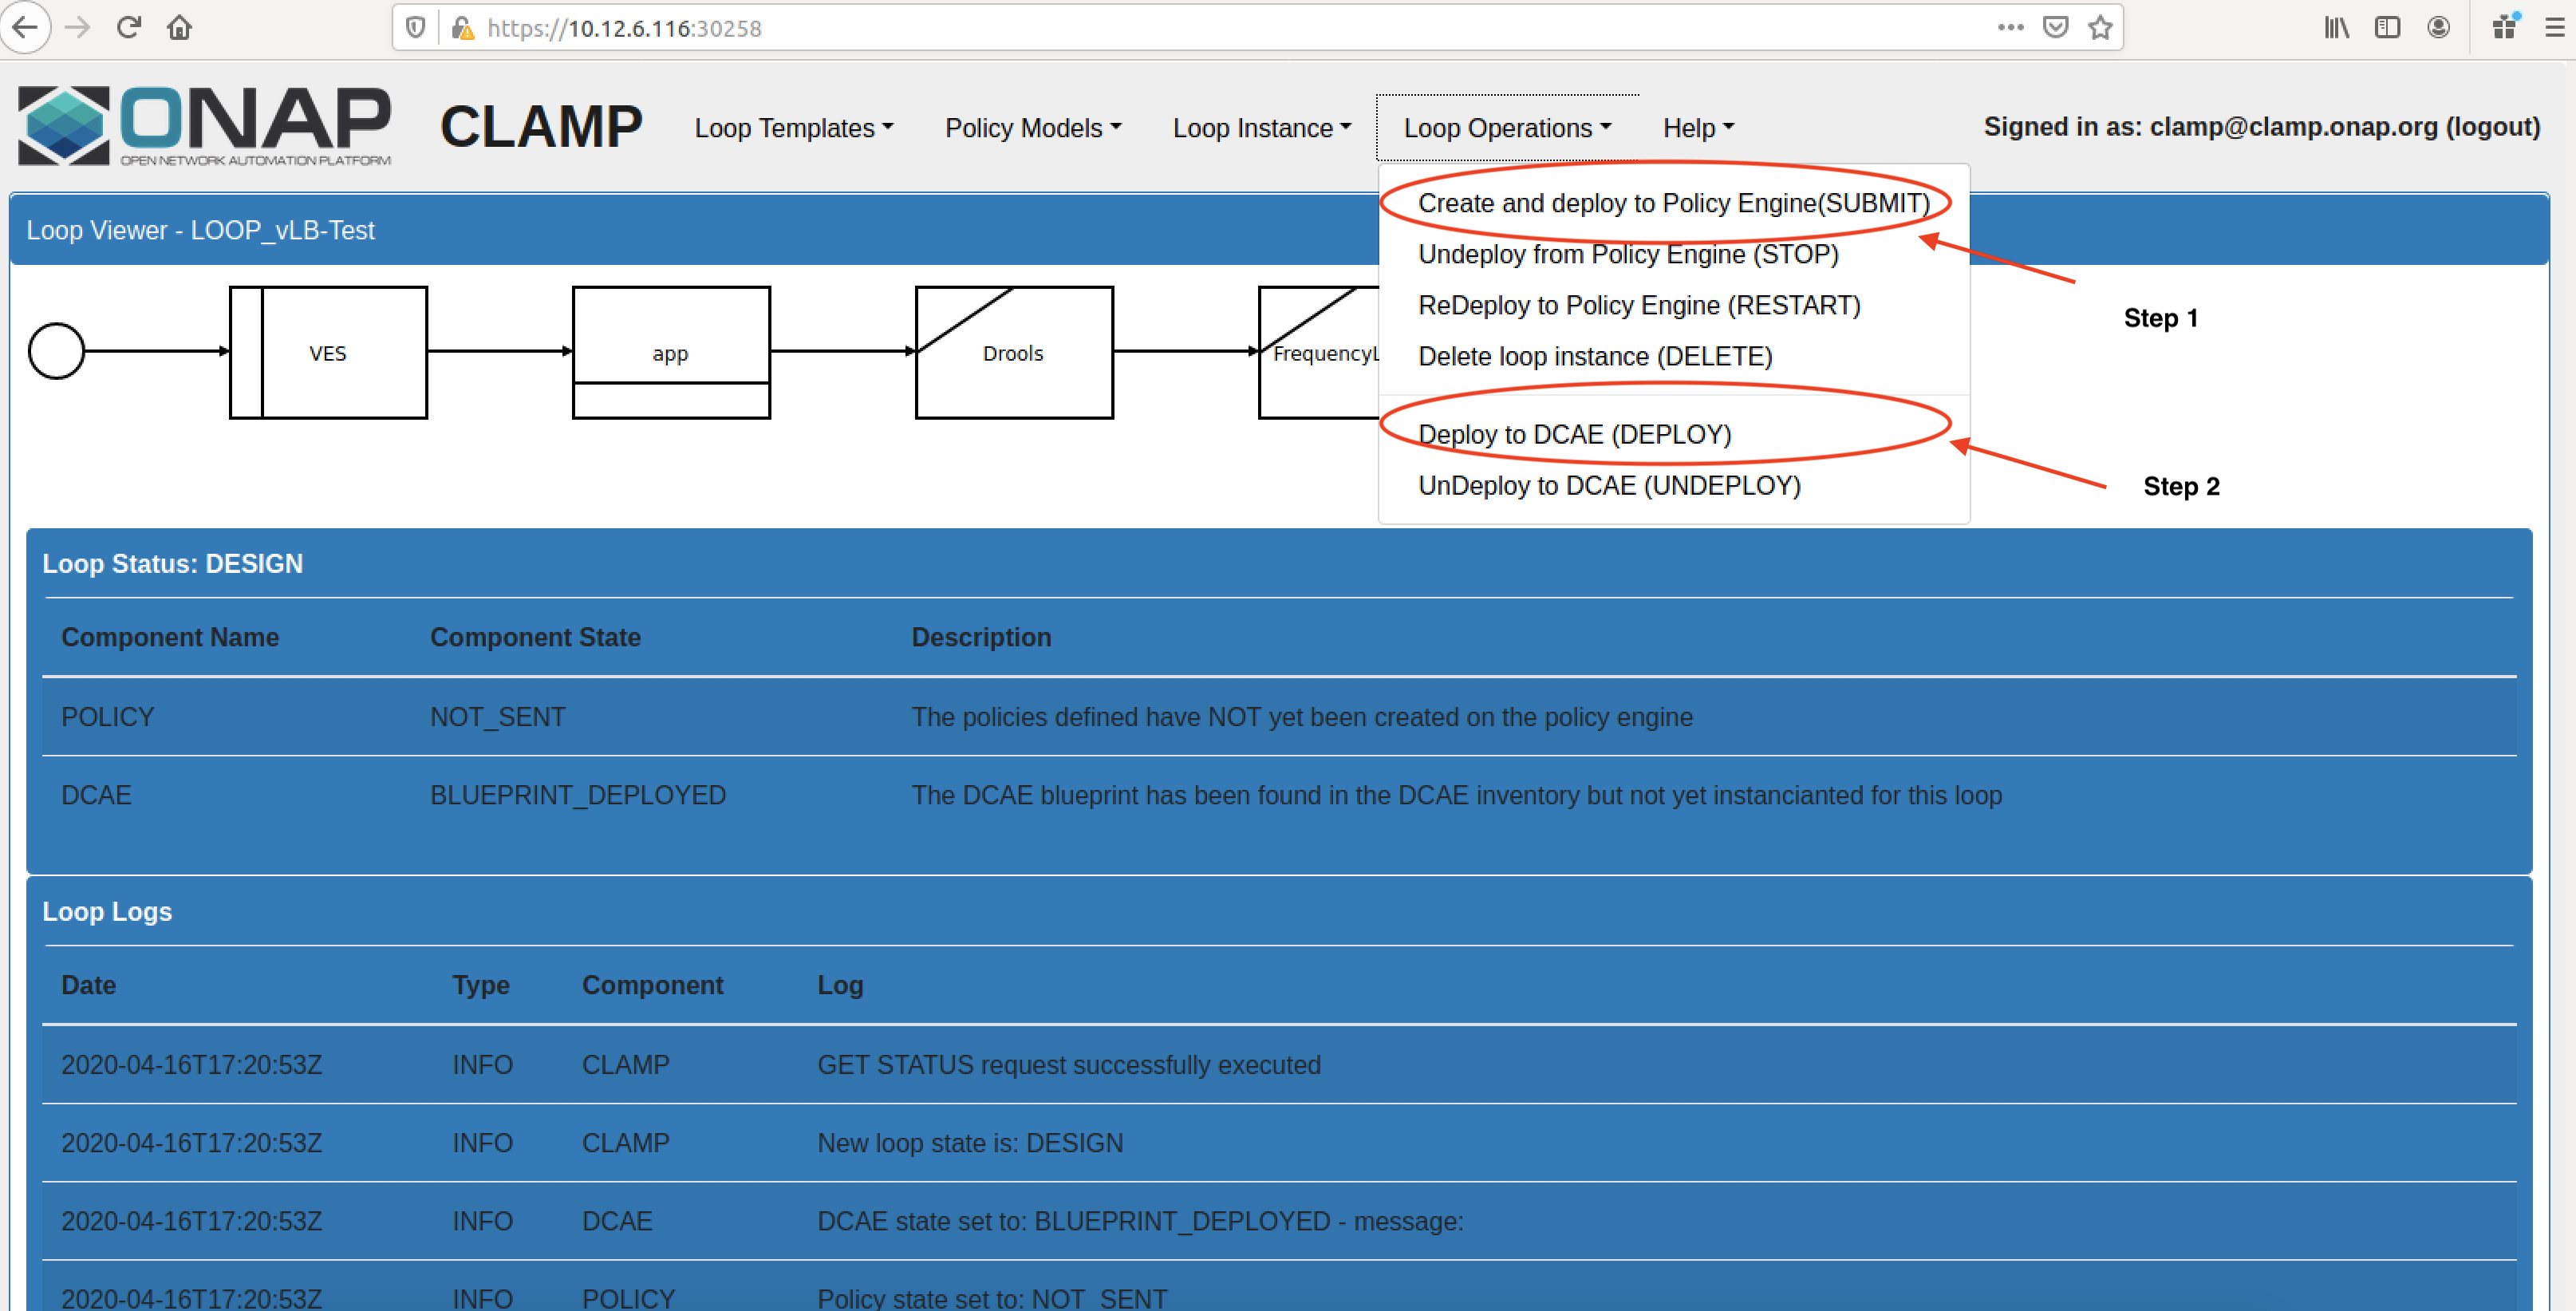Bookmark this page with the star

click(2100, 27)
